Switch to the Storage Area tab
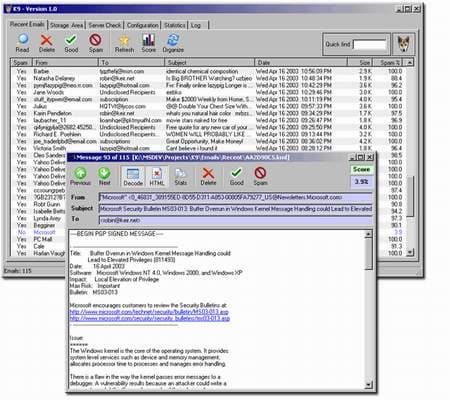 tap(66, 25)
